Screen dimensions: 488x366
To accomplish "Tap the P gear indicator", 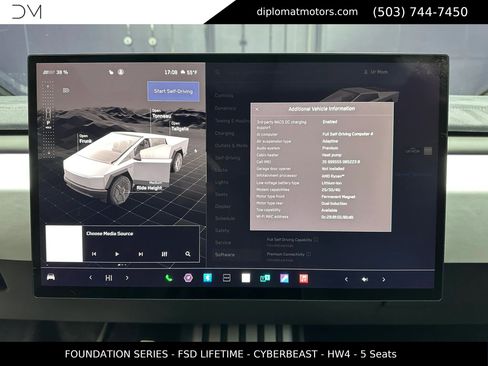I will pyautogui.click(x=48, y=123).
